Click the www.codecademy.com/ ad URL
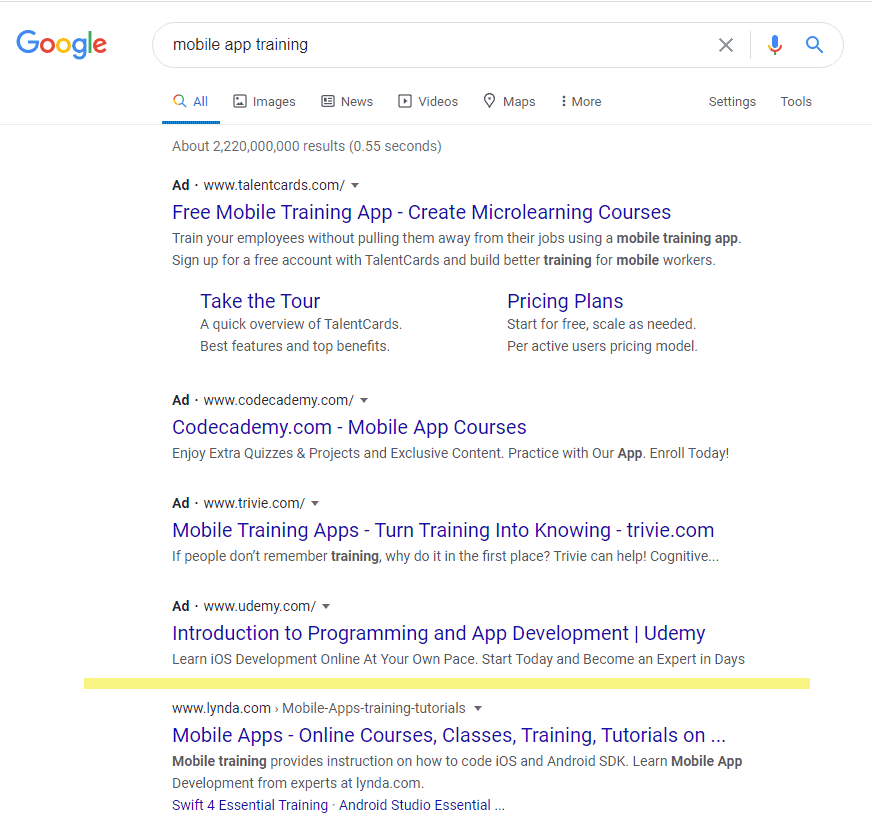The width and height of the screenshot is (872, 833). coord(279,400)
